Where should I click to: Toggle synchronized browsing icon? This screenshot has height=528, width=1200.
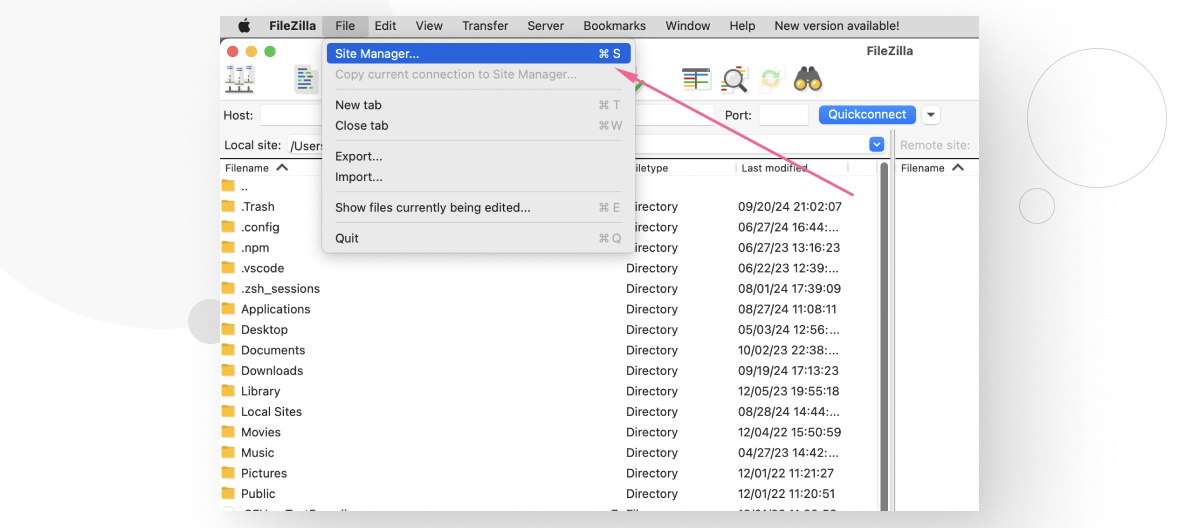770,79
